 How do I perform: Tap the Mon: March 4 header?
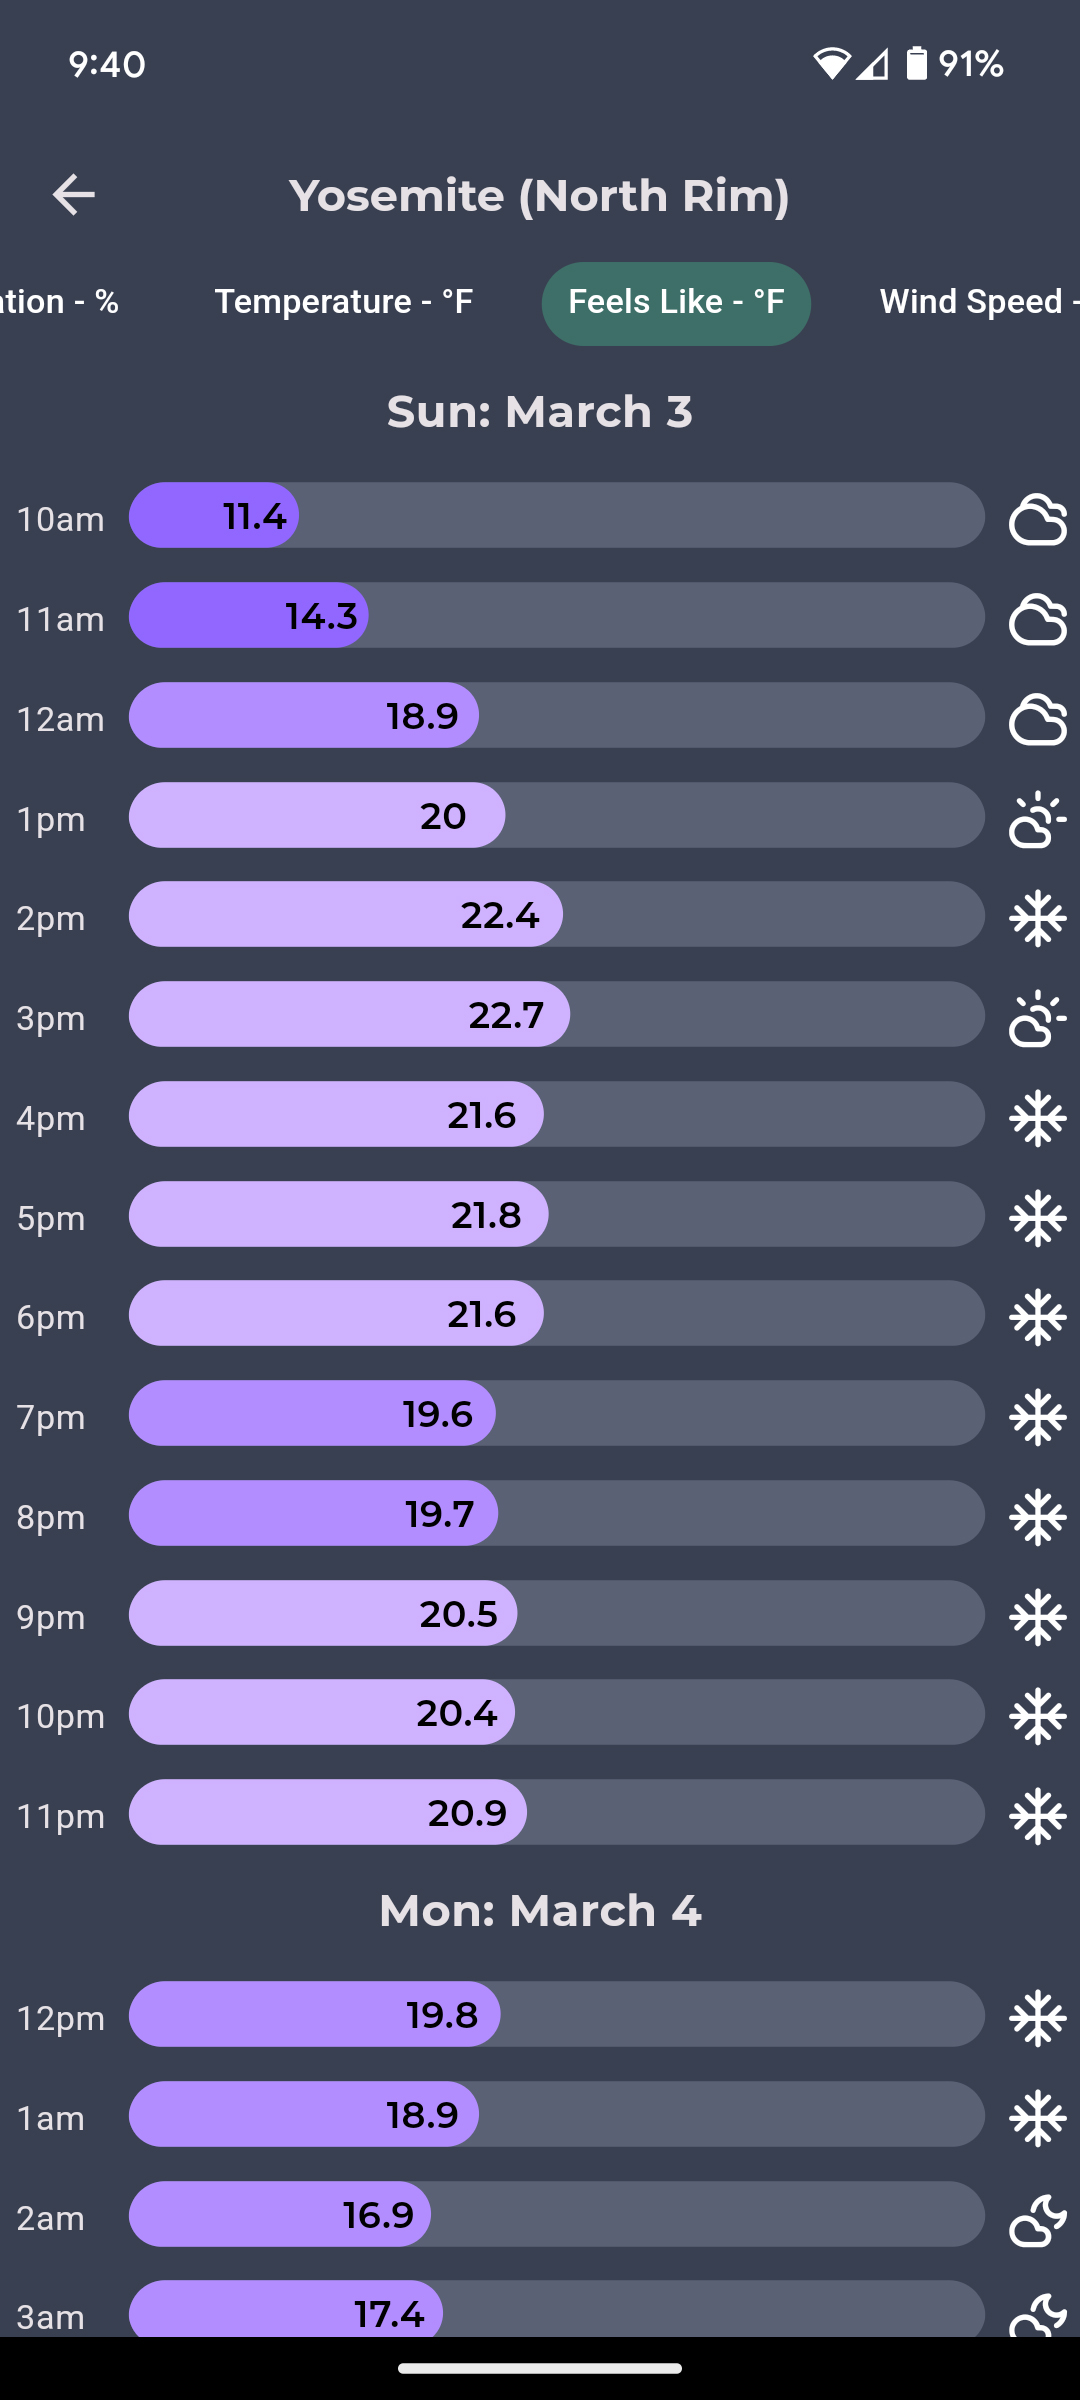point(540,1911)
